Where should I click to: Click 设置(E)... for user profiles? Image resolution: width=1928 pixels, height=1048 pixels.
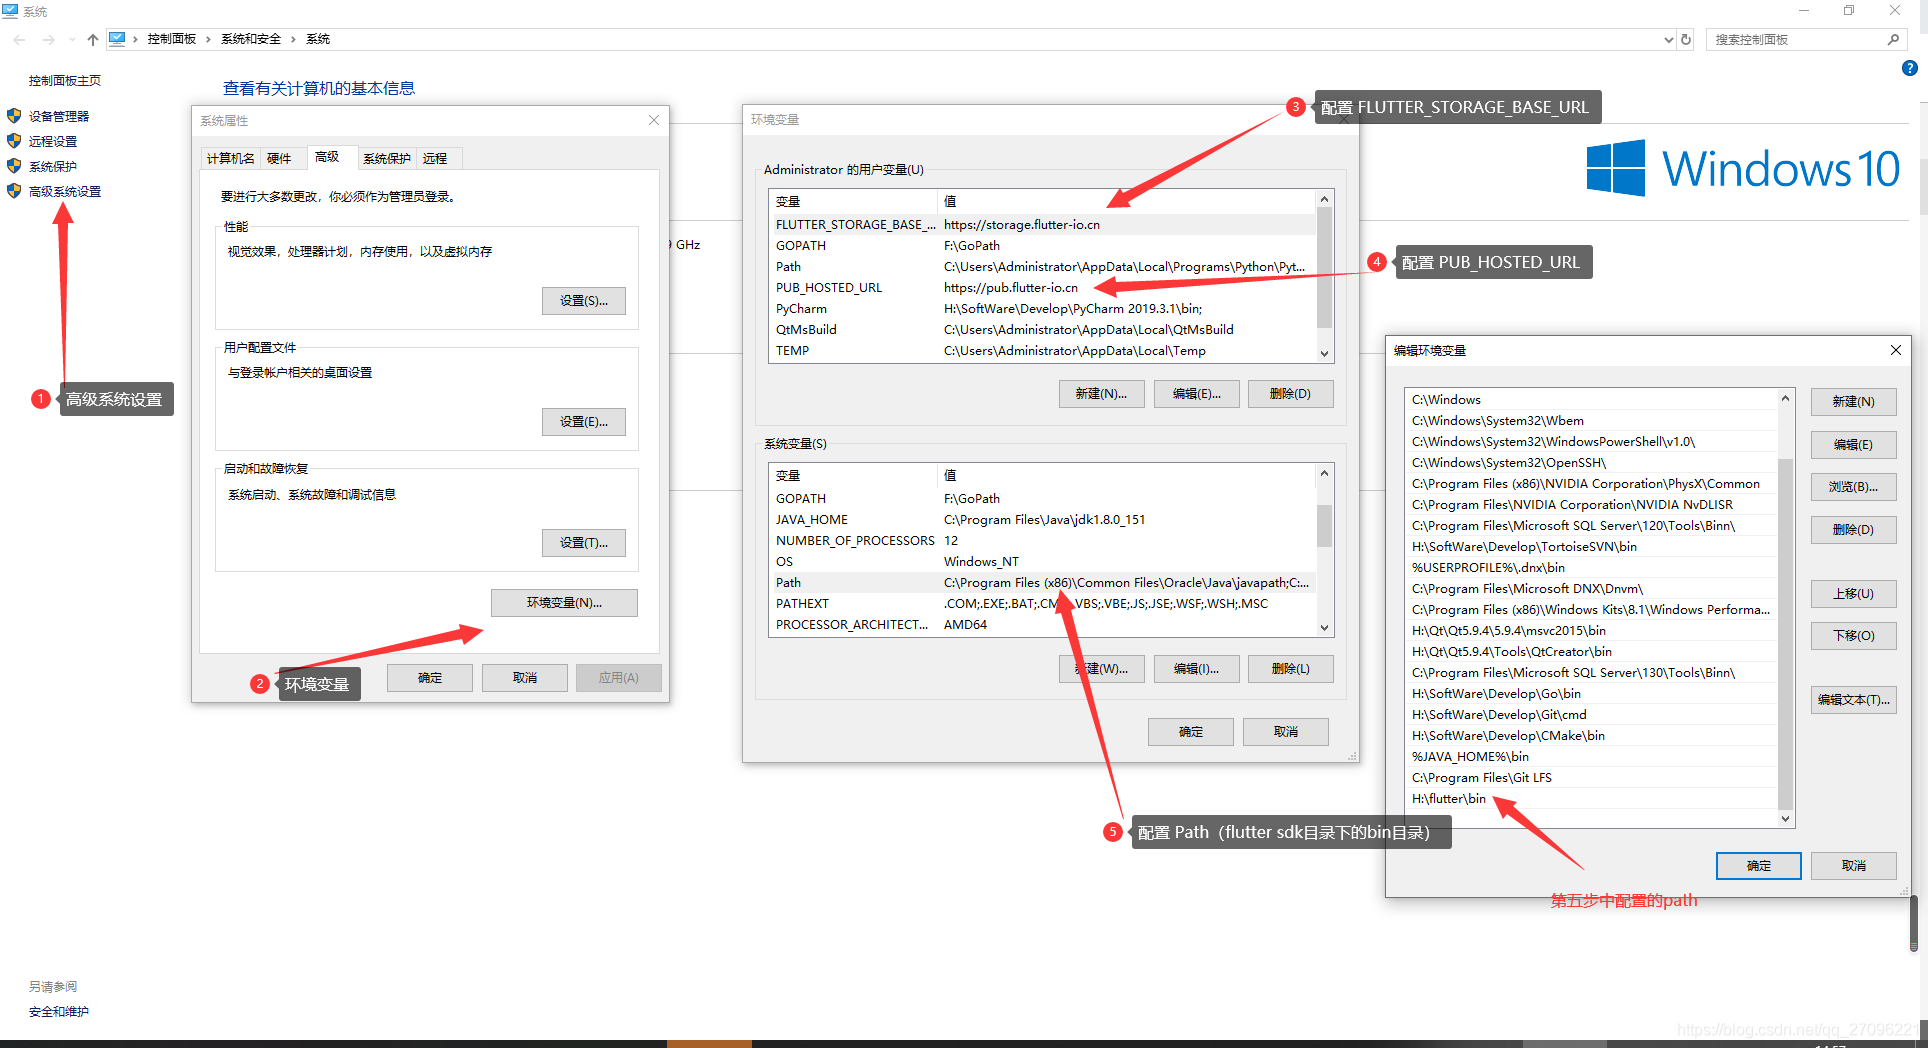(584, 421)
